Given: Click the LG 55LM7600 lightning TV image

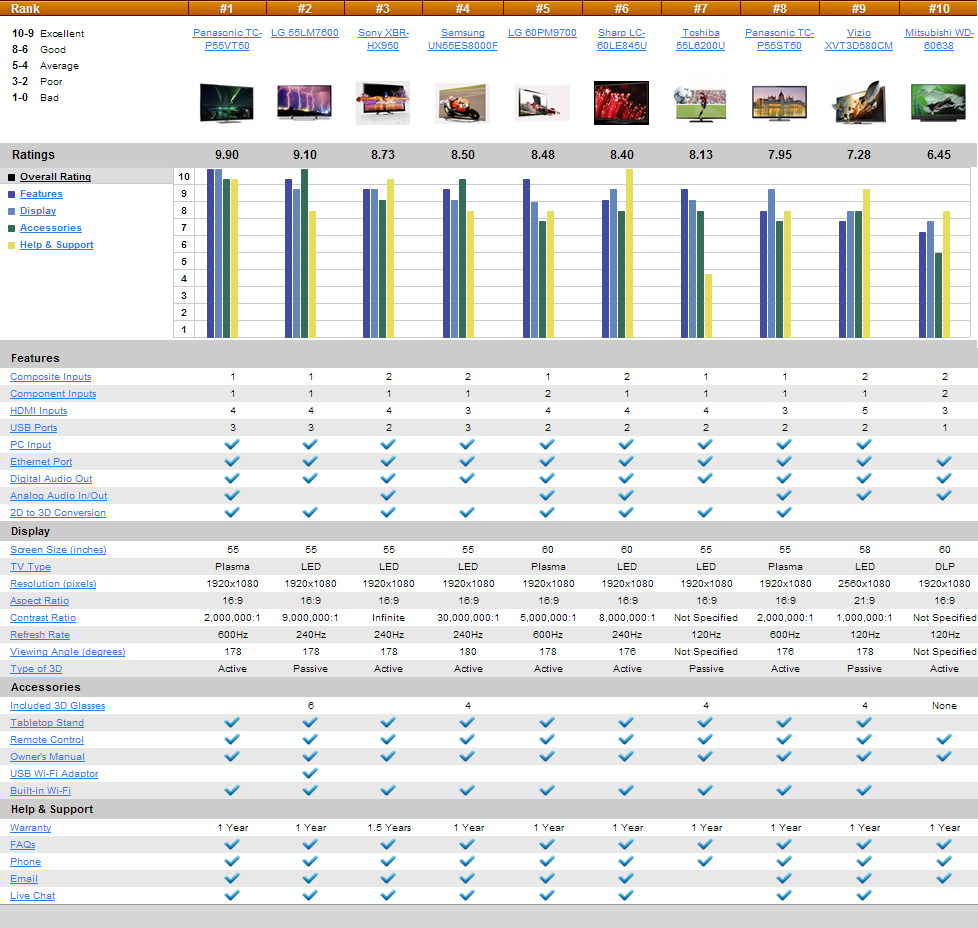Looking at the screenshot, I should 304,103.
